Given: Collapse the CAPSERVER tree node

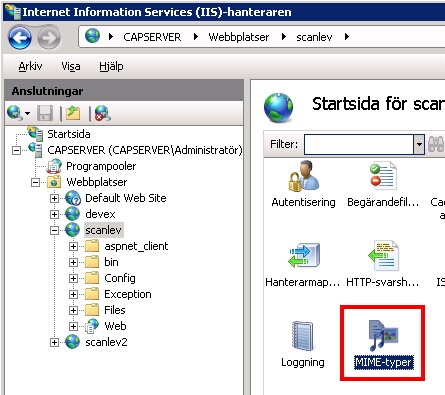Looking at the screenshot, I should (16, 150).
